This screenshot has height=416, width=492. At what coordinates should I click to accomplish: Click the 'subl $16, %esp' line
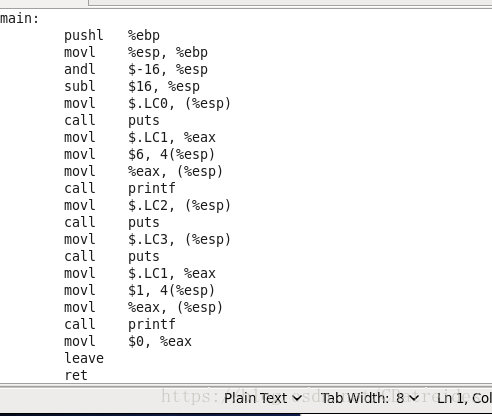pyautogui.click(x=132, y=86)
